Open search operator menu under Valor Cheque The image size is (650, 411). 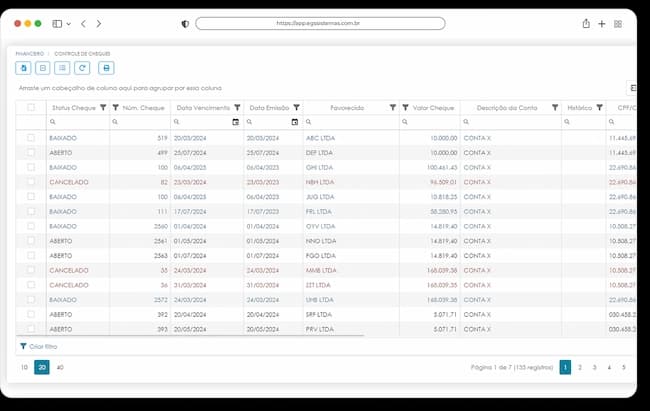(x=405, y=122)
